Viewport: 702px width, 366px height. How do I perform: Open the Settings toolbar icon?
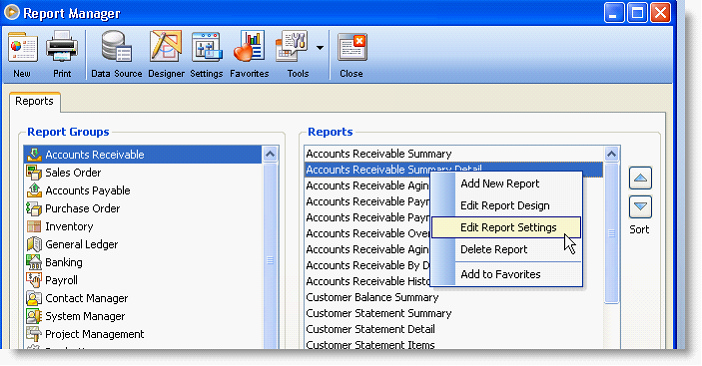point(207,47)
